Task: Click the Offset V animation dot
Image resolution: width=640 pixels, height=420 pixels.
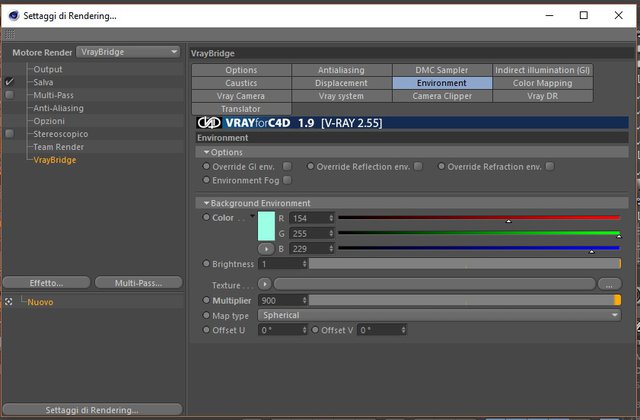Action: (315, 330)
